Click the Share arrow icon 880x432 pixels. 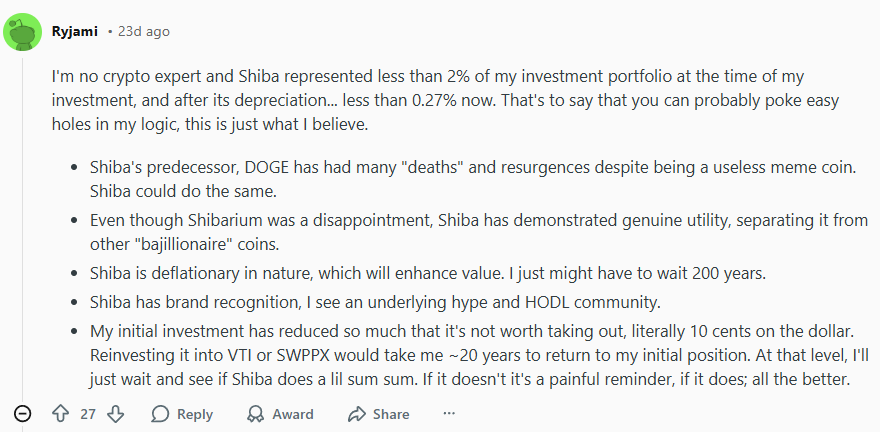click(x=357, y=414)
